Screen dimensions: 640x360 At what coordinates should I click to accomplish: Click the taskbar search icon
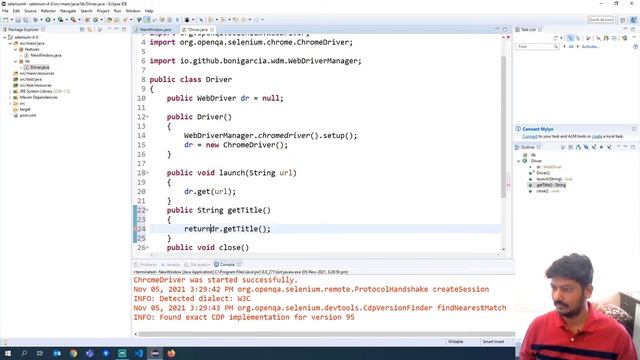point(24,353)
